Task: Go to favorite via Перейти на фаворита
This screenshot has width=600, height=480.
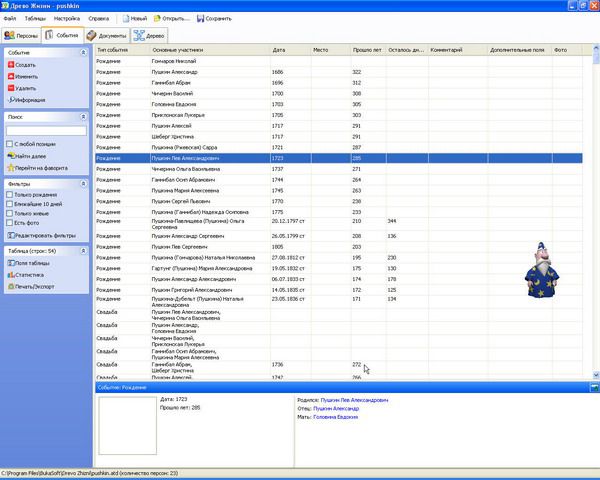Action: click(x=10, y=167)
